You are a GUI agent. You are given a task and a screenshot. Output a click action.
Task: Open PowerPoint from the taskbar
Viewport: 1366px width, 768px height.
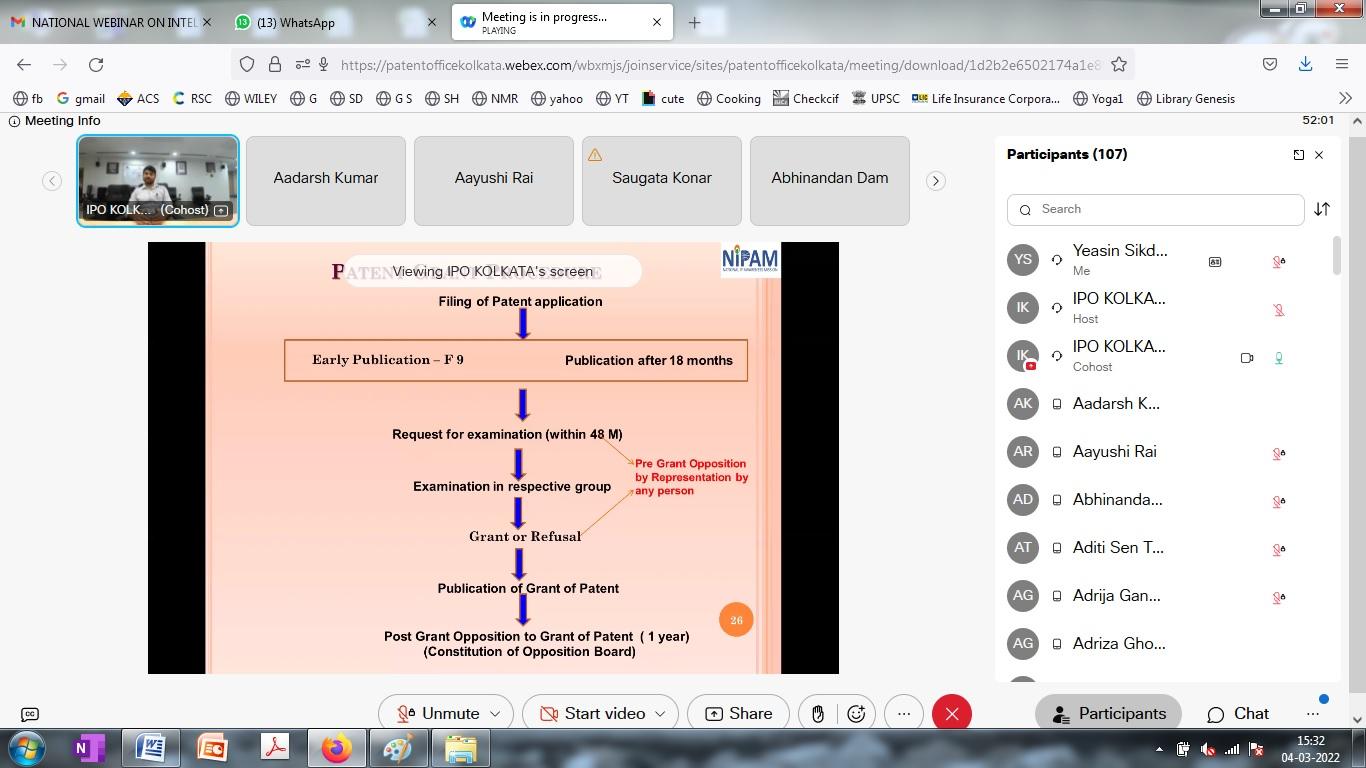click(212, 748)
